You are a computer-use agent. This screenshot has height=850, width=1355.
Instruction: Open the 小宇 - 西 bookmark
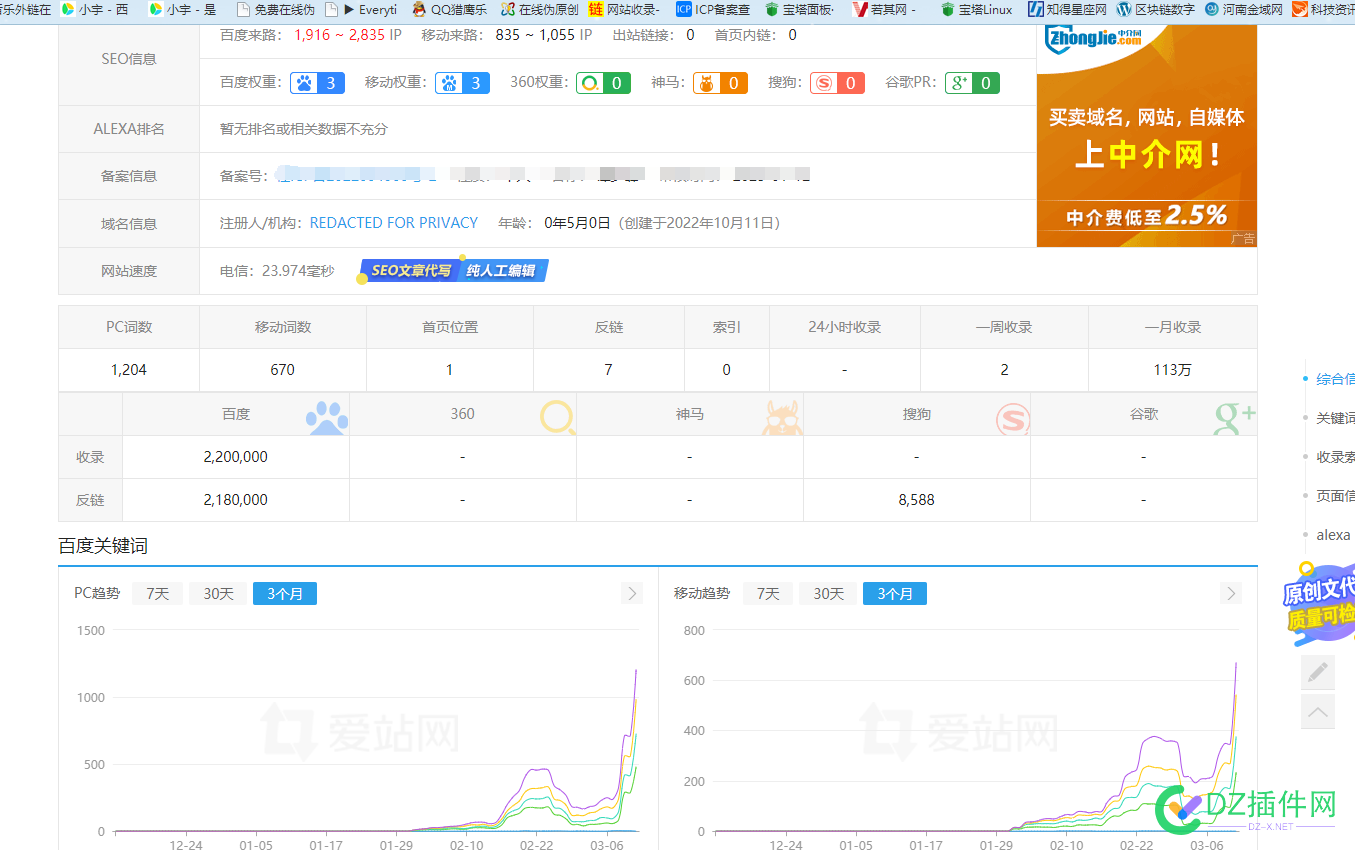point(94,9)
